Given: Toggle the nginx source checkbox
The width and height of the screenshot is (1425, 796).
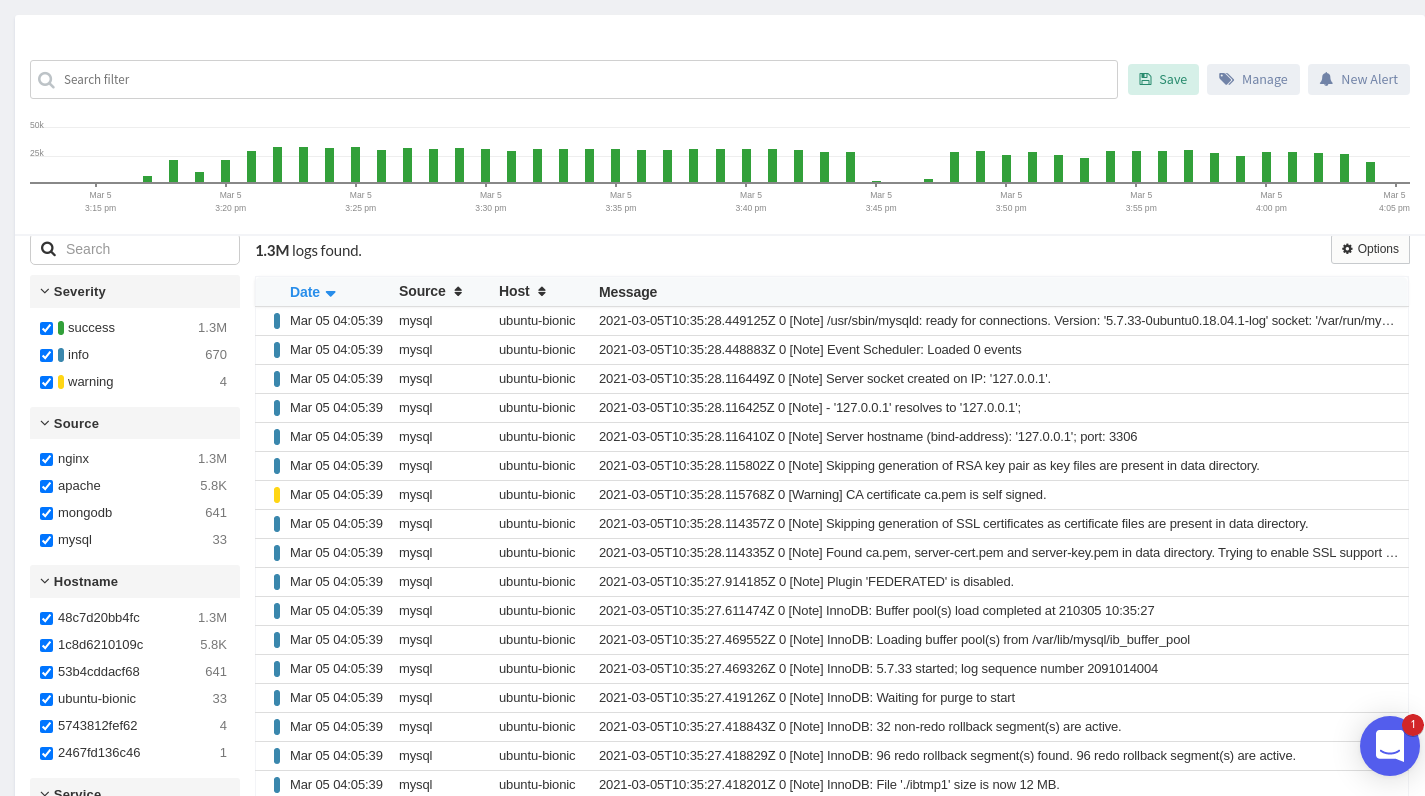Looking at the screenshot, I should pyautogui.click(x=46, y=459).
